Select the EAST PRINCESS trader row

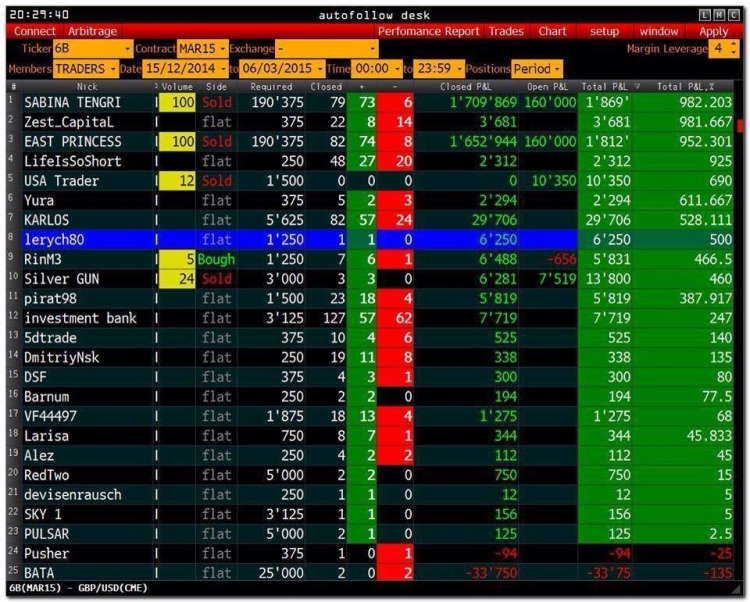370,142
